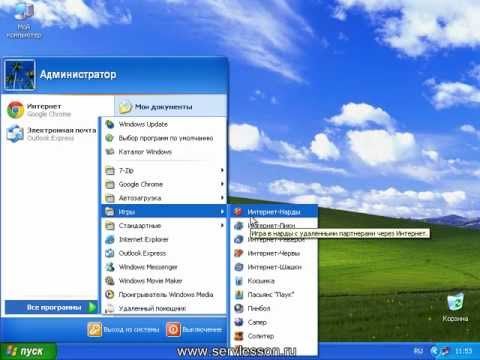Click the Выбор программ по умолчанию icon
Viewport: 480px width, 360px height.
[x=110, y=138]
